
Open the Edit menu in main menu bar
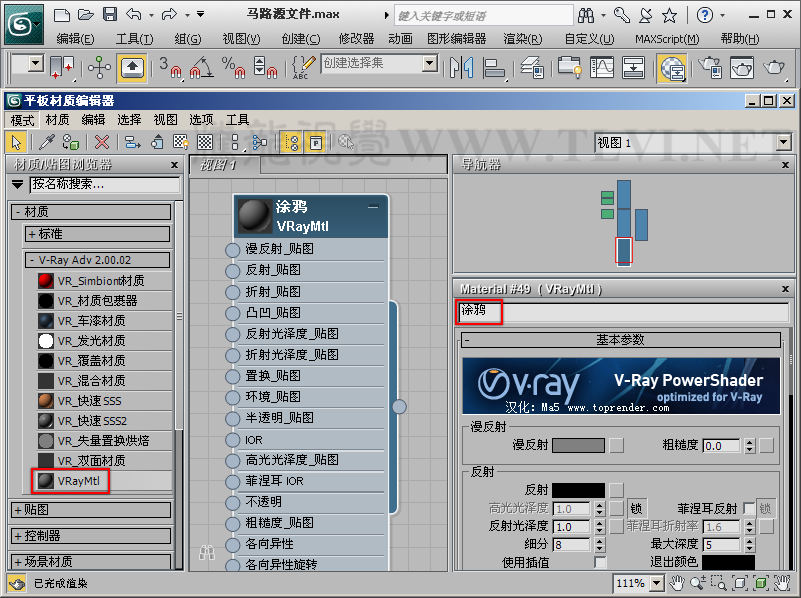[x=75, y=39]
